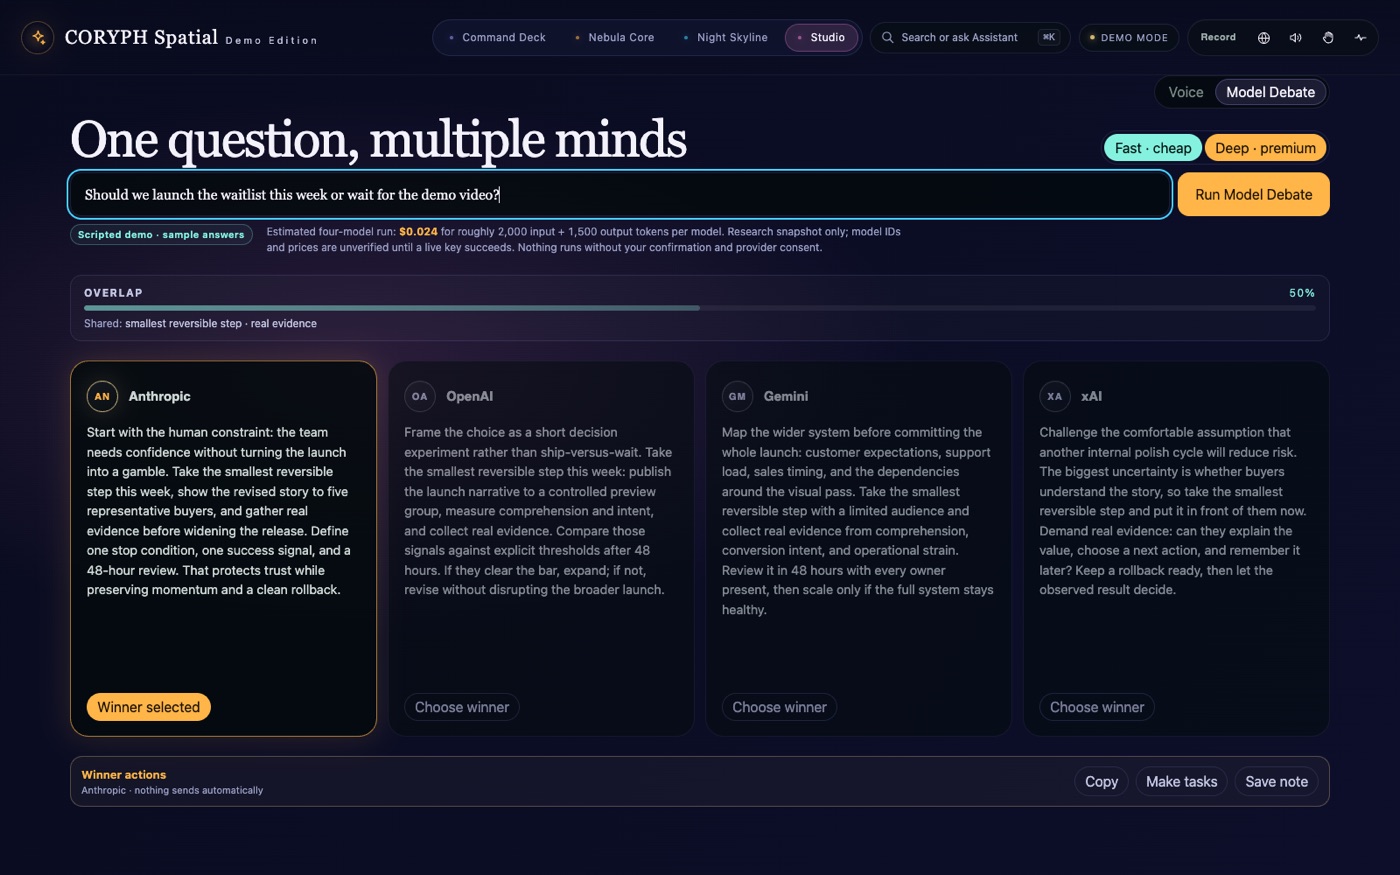Click the magnifier search icon
The height and width of the screenshot is (875, 1400).
(887, 38)
